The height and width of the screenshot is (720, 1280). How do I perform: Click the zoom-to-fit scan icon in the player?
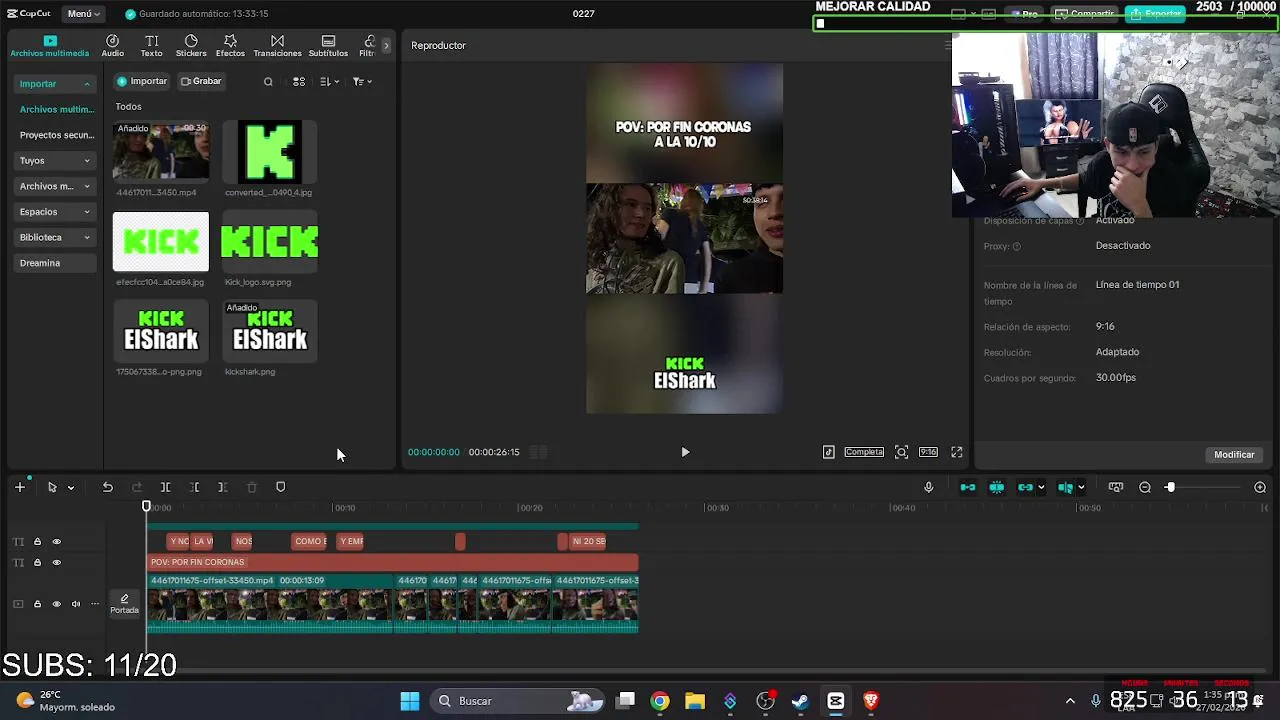[901, 452]
